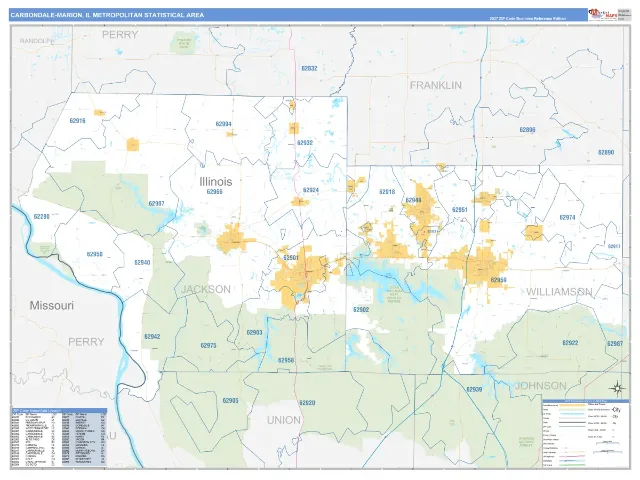Select ZIP code label 62959
Image resolution: width=640 pixels, height=480 pixels.
coord(498,280)
